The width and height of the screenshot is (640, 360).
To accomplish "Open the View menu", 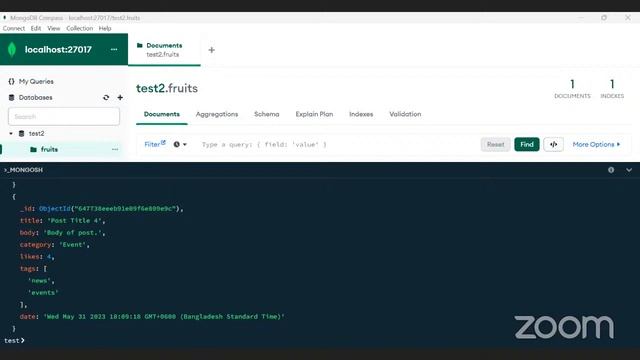I will 53,28.
